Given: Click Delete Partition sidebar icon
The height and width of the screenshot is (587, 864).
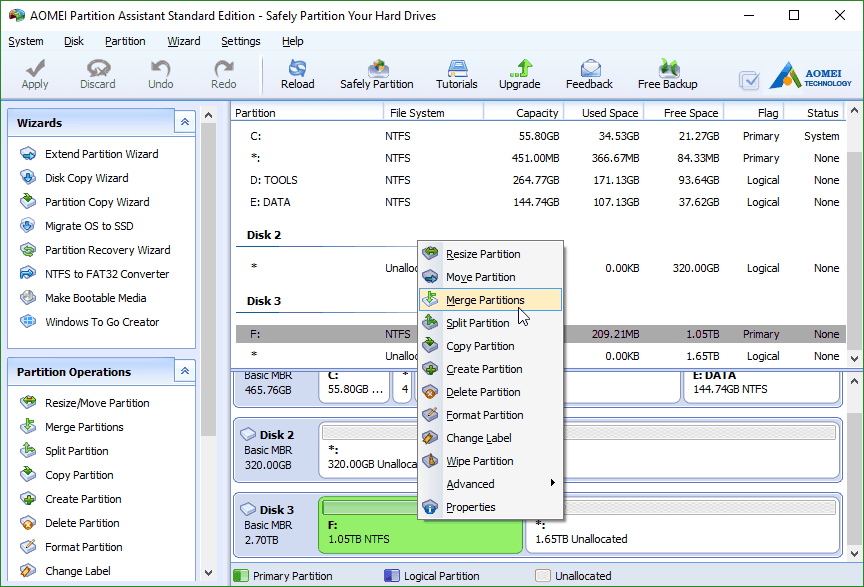Looking at the screenshot, I should 28,523.
